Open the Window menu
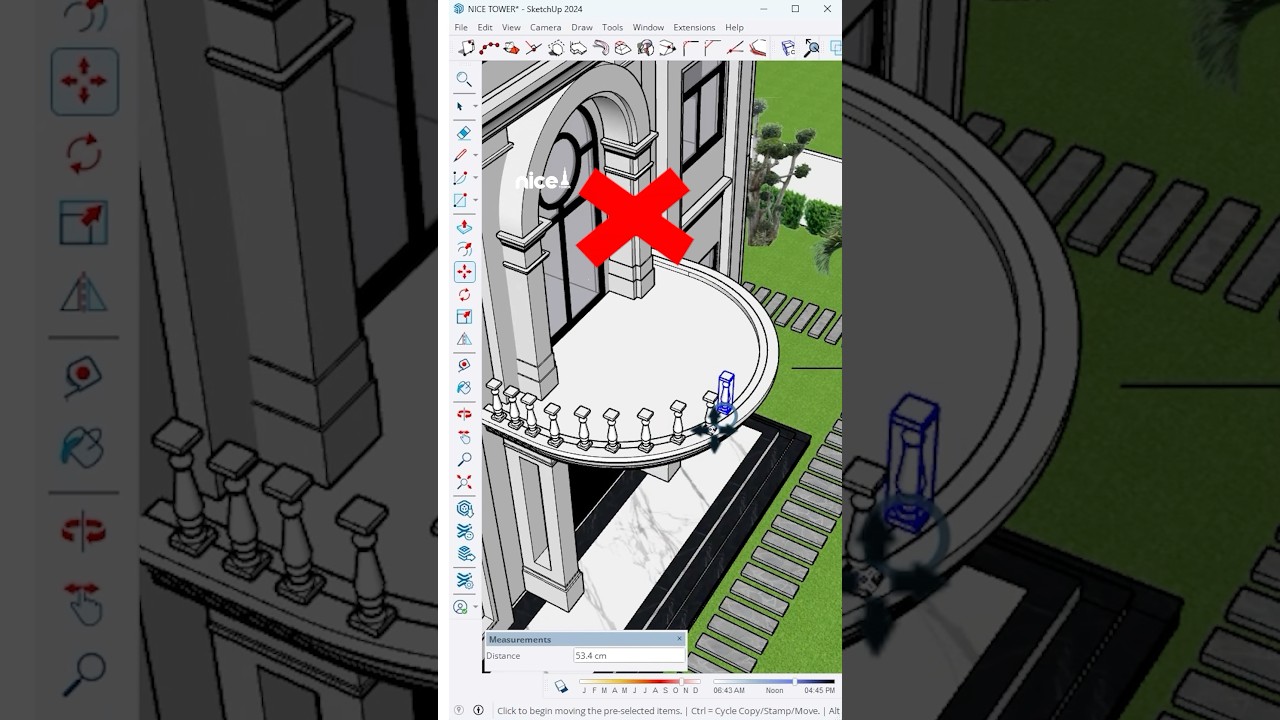 648,28
